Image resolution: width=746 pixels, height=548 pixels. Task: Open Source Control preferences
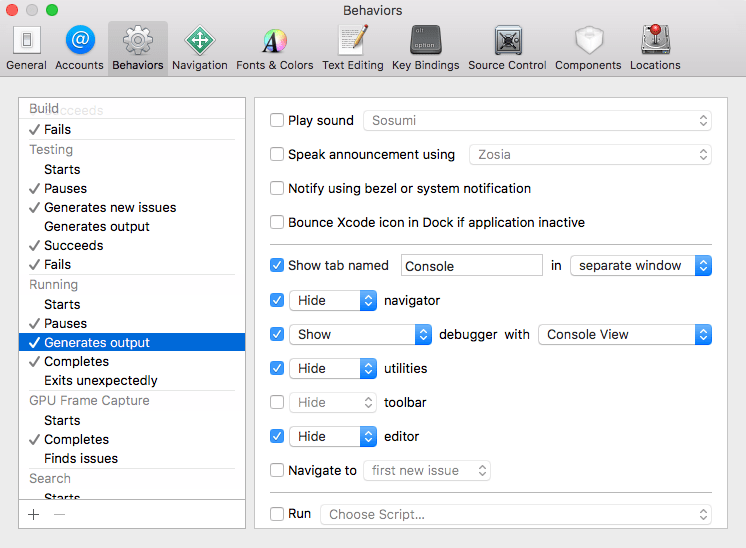507,48
